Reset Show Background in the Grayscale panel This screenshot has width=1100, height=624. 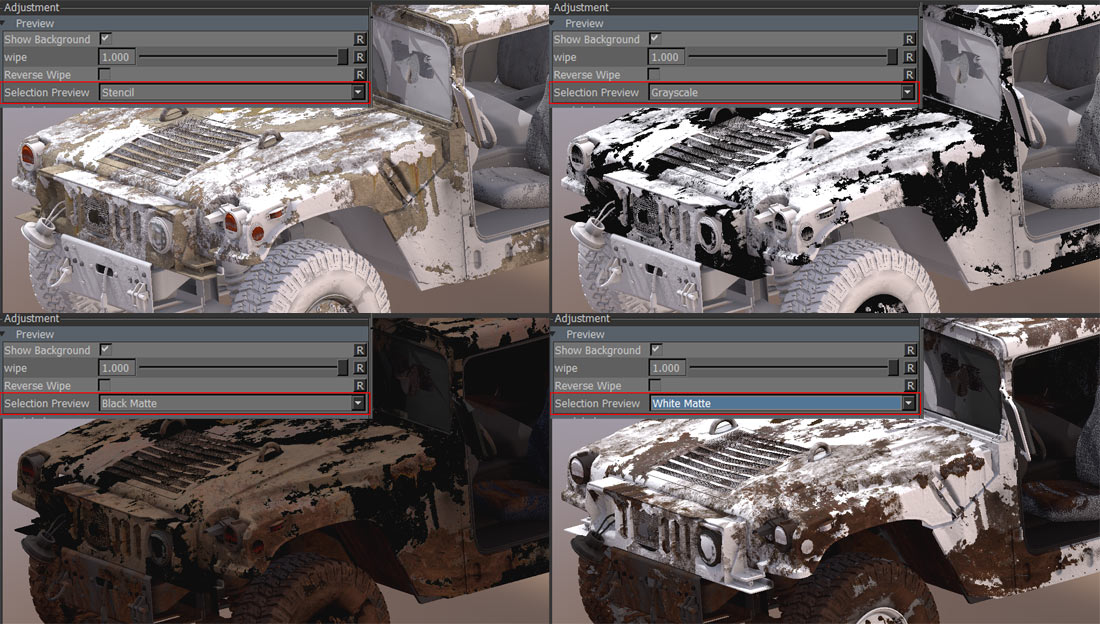[910, 40]
